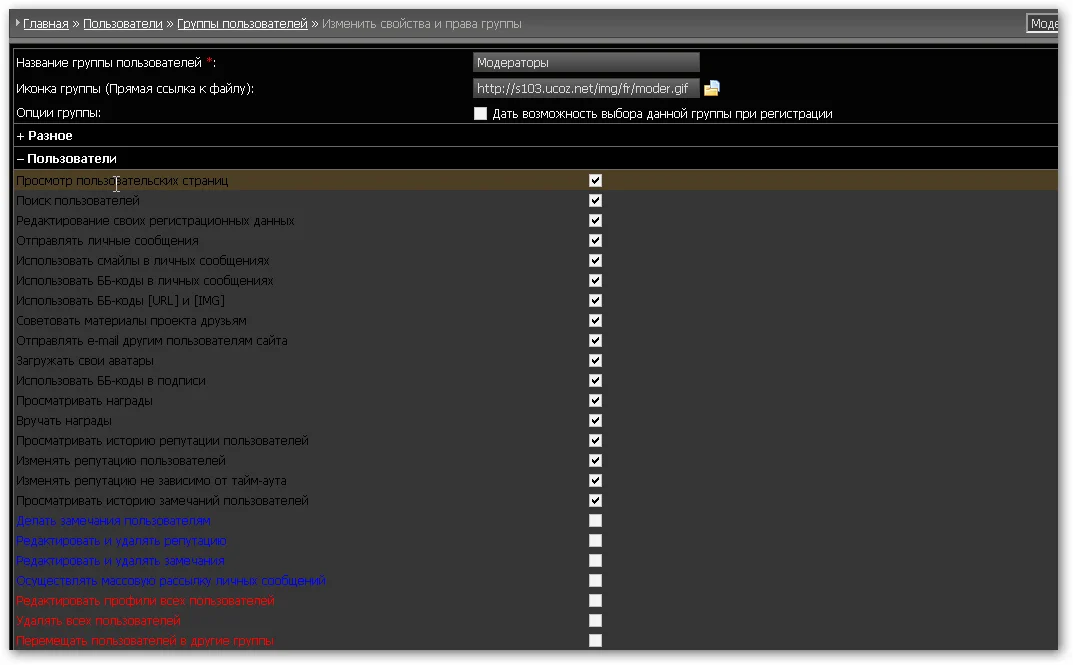Uncheck Вручать награды checkbox
Screen dimensions: 1073x665
pyautogui.click(x=595, y=421)
